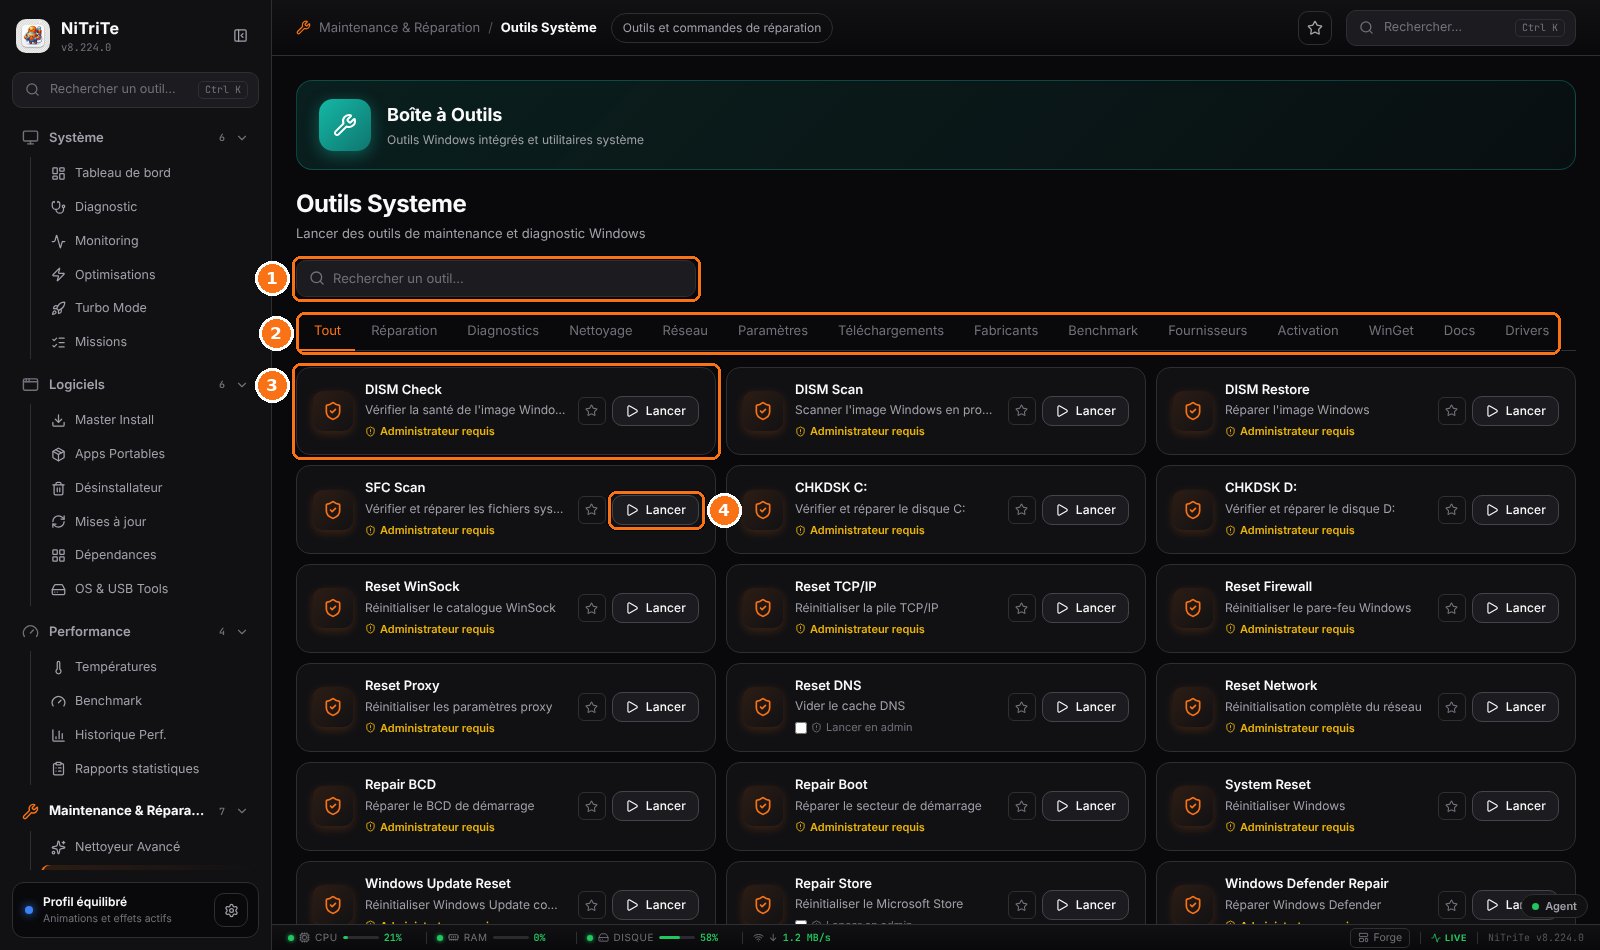Click the Agent button
Screen dimensions: 1600x950
coord(1554,906)
